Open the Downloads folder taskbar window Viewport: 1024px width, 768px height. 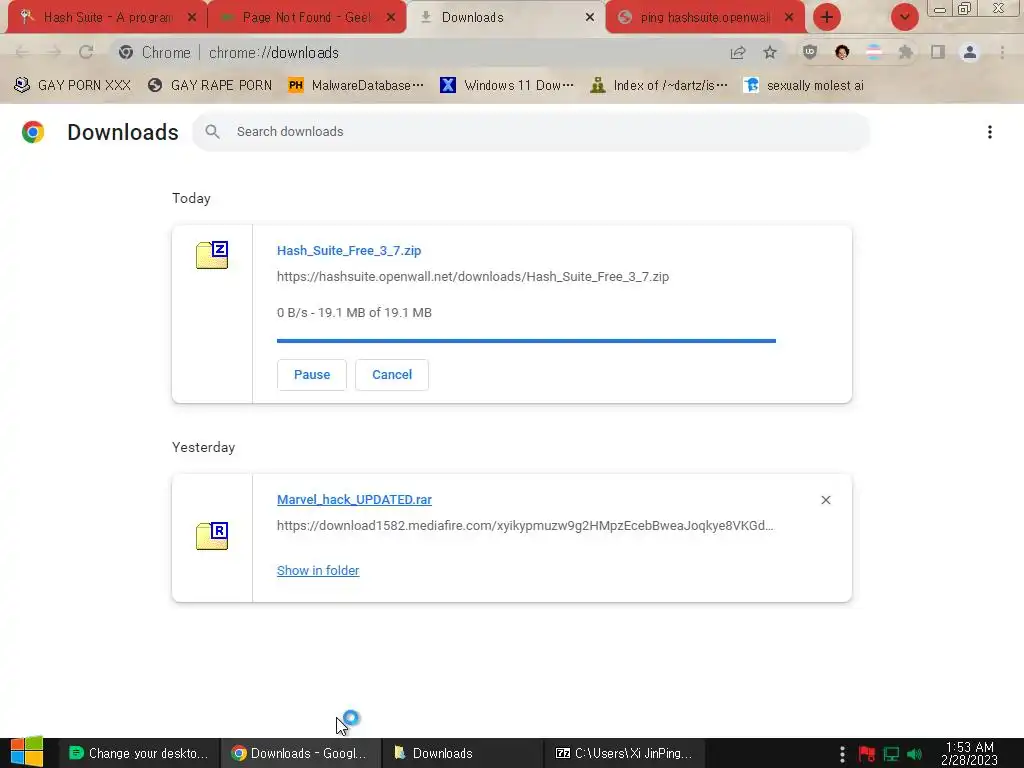(461, 753)
